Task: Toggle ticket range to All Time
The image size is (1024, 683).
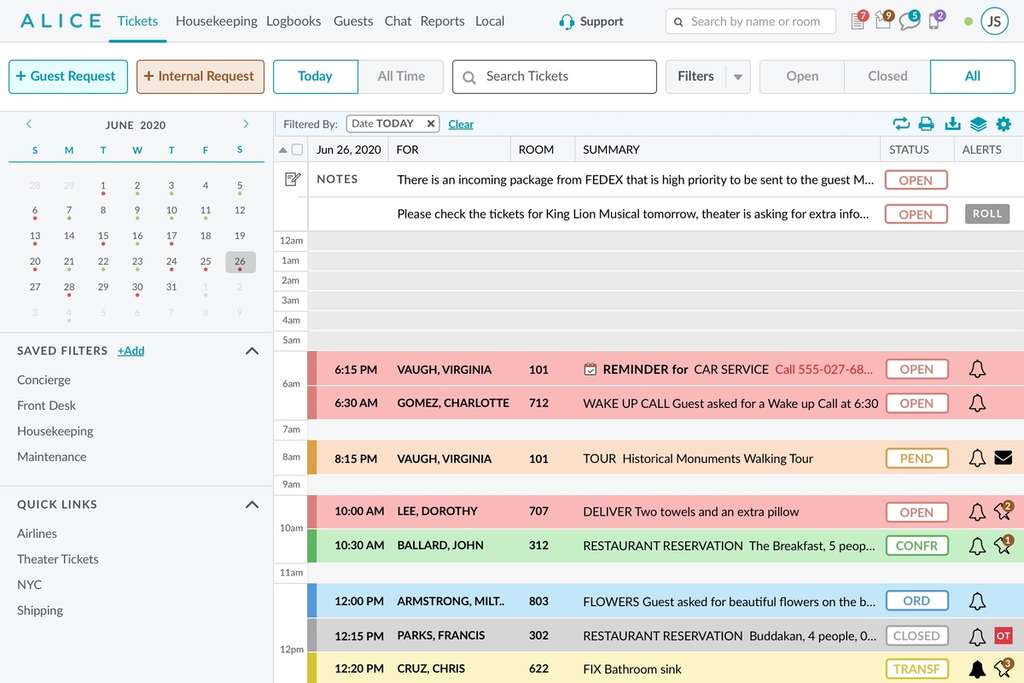Action: [x=401, y=76]
